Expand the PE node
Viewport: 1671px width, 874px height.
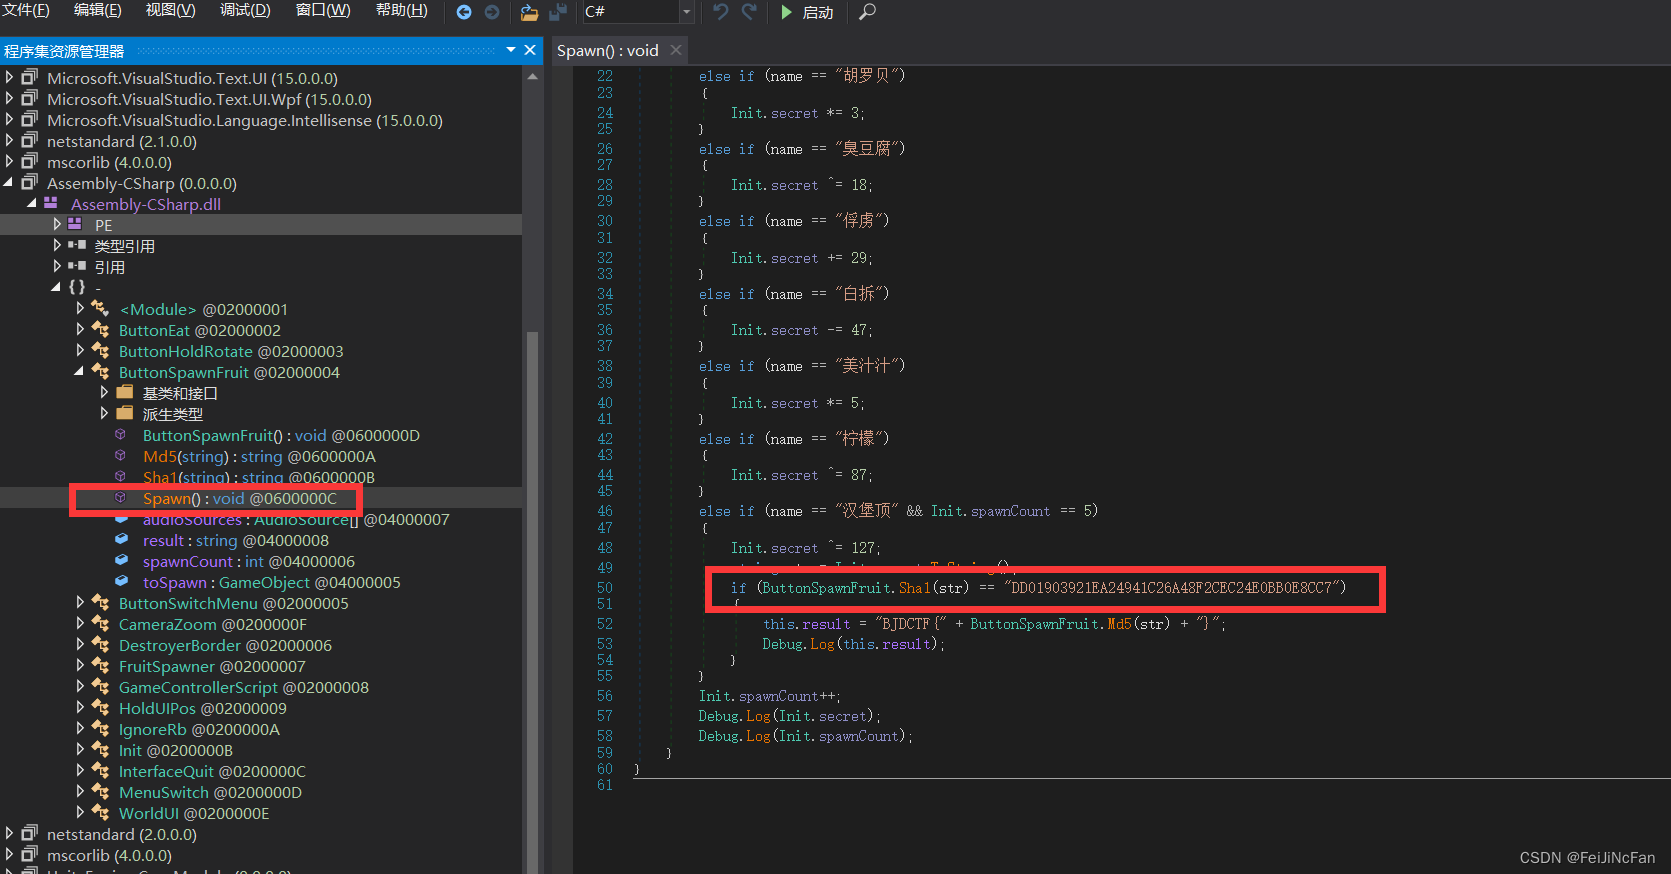pyautogui.click(x=57, y=224)
